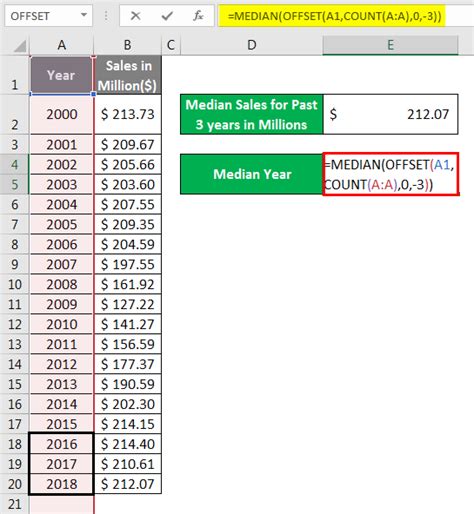Select cell containing year 2000
Viewport: 474px width, 514px height.
coord(62,115)
